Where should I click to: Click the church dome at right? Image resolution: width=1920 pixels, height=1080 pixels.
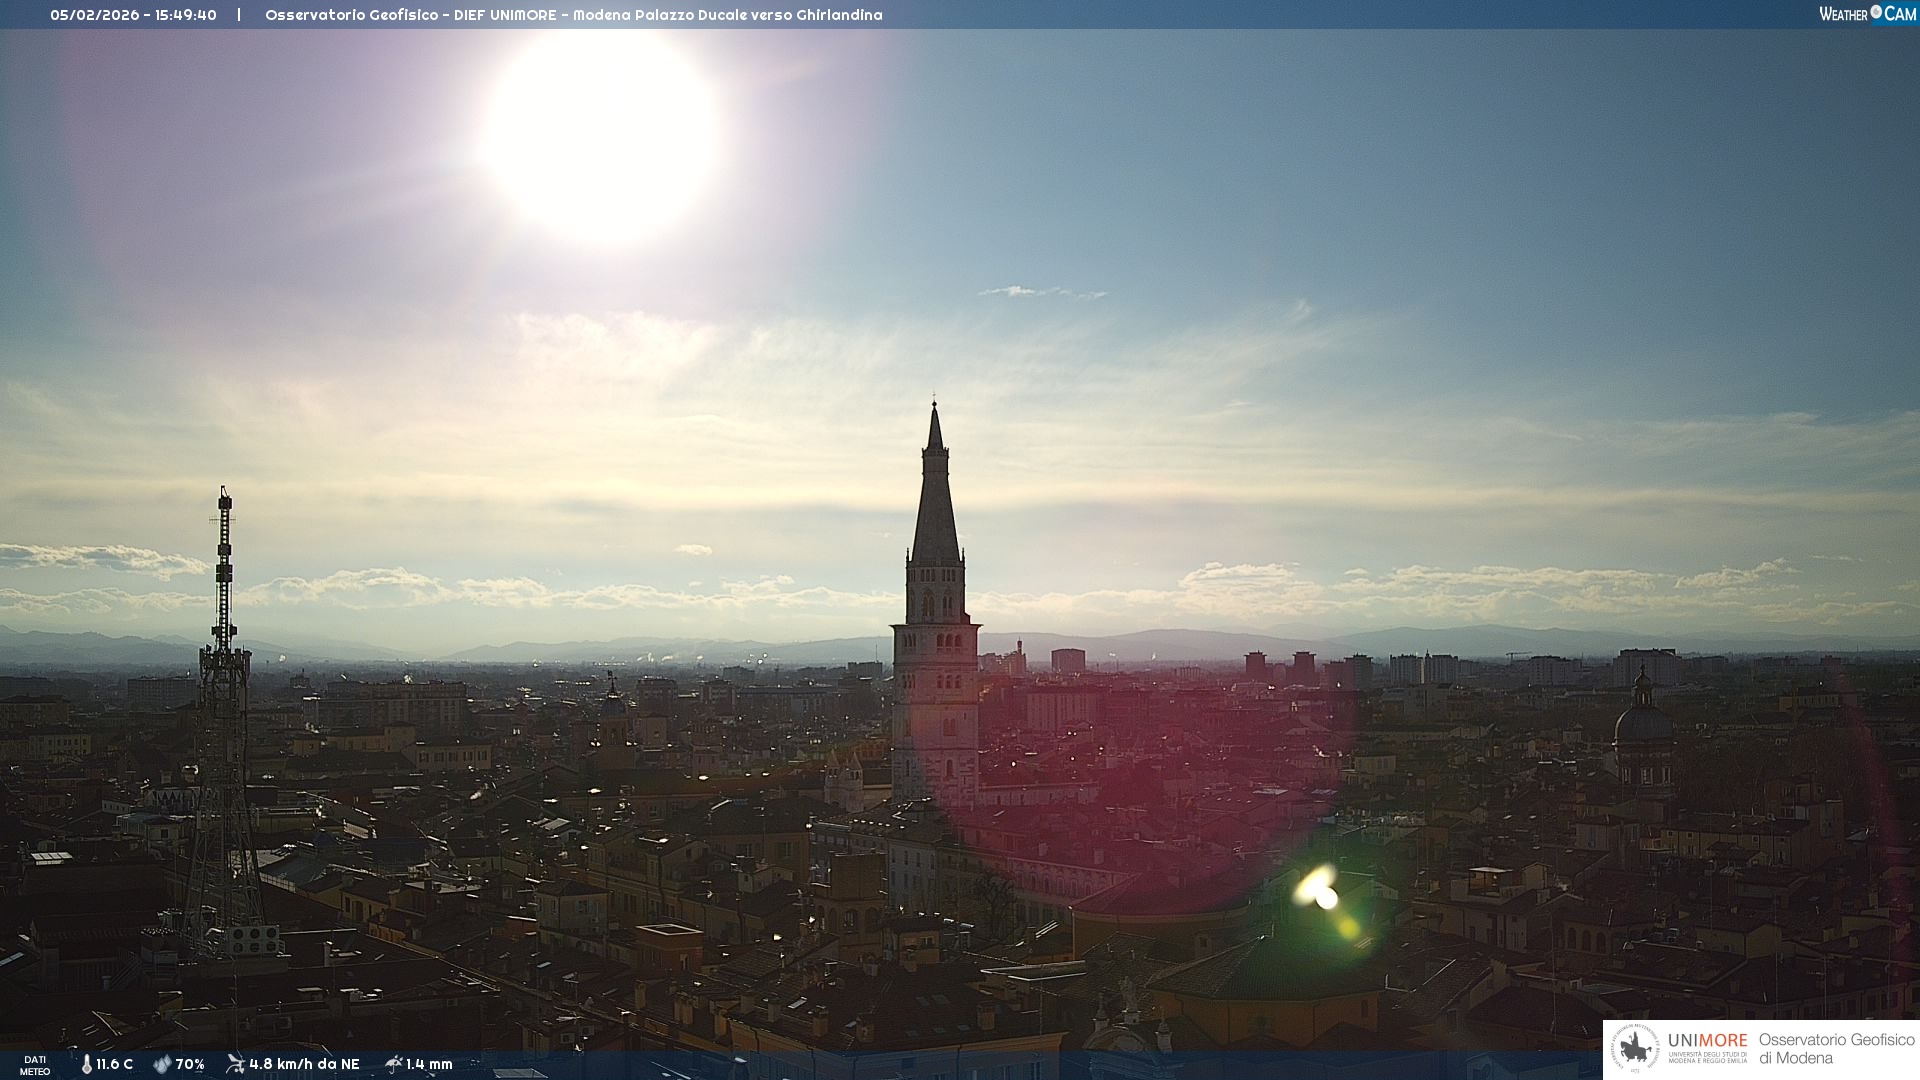point(1642,720)
